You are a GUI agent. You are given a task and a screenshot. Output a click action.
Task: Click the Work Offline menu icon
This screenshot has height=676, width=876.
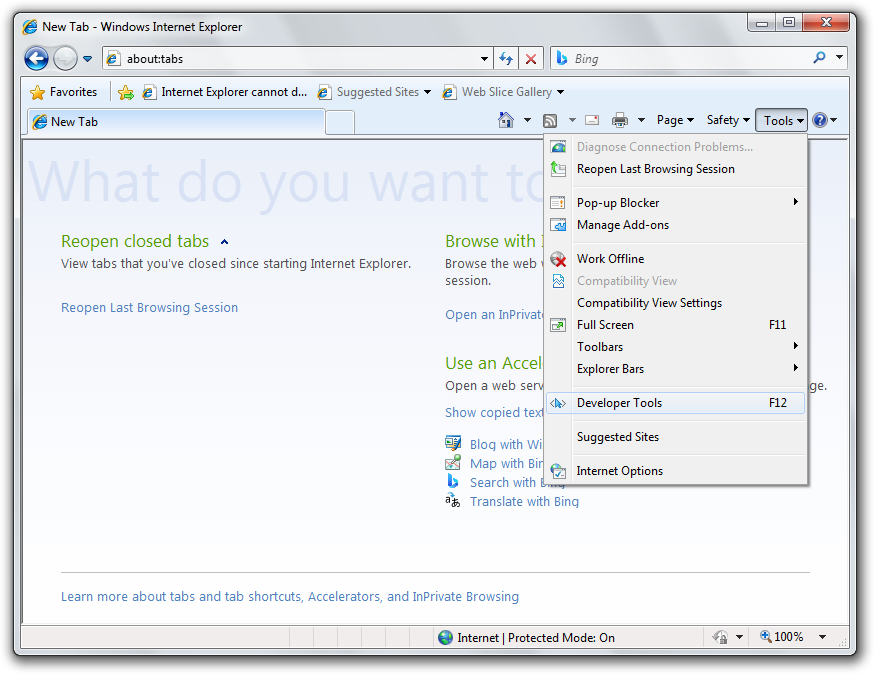click(558, 259)
